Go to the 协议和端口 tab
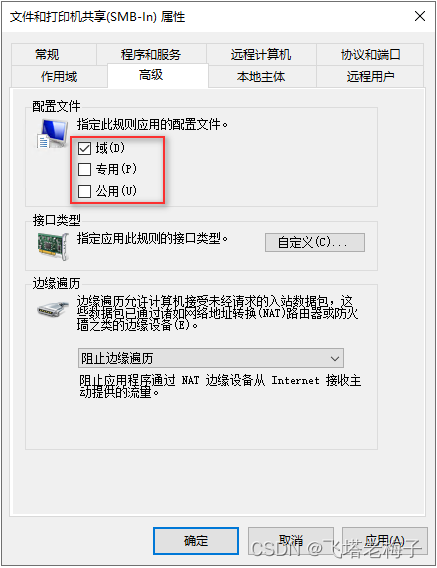 click(370, 55)
